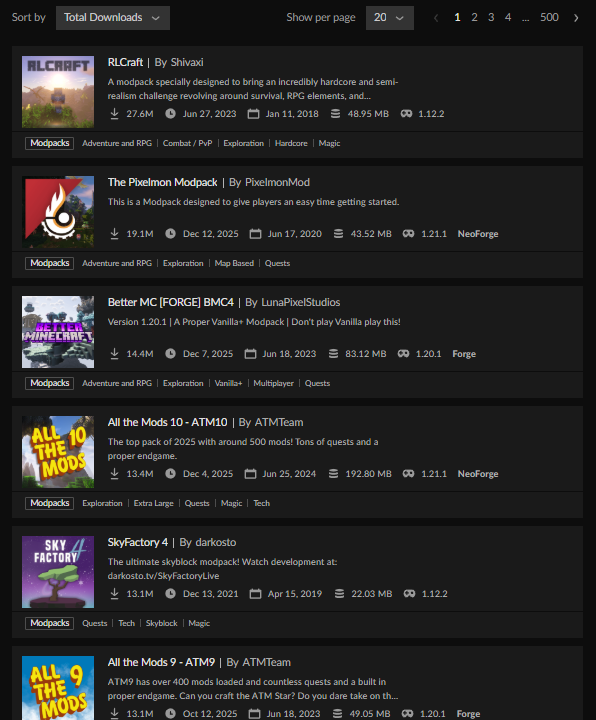The height and width of the screenshot is (720, 596).
Task: Open the All the Mods 10 thumbnail
Action: [x=58, y=452]
